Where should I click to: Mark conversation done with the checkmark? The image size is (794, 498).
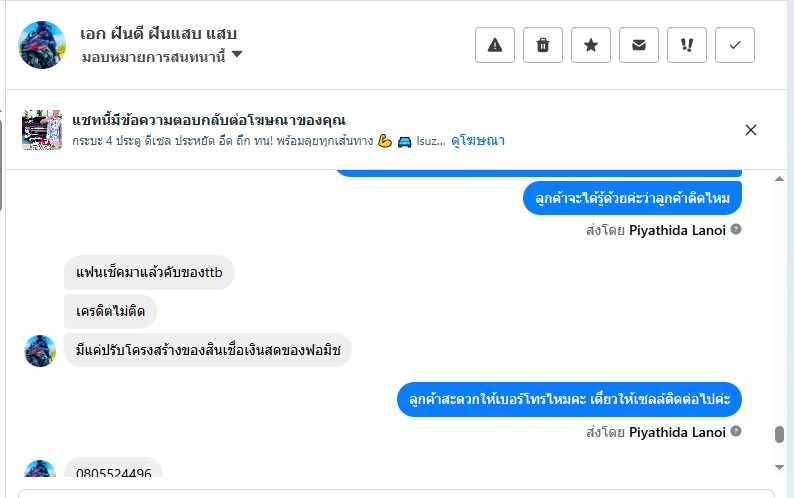(x=735, y=45)
